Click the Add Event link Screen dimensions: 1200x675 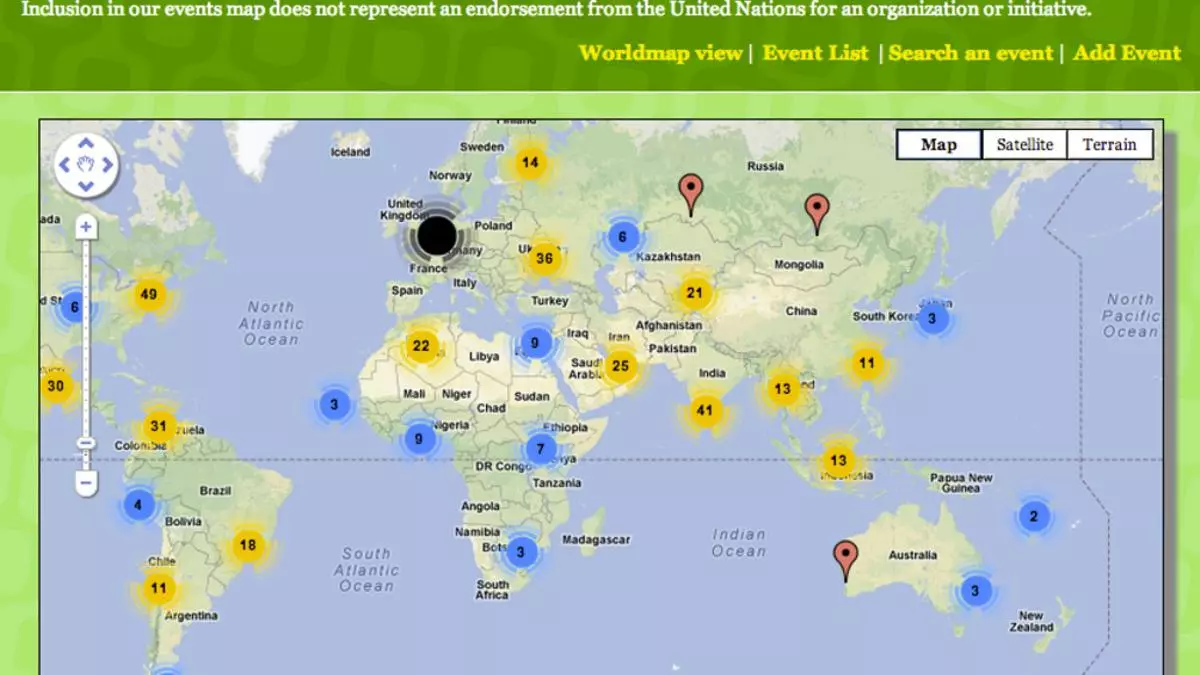[x=1127, y=53]
